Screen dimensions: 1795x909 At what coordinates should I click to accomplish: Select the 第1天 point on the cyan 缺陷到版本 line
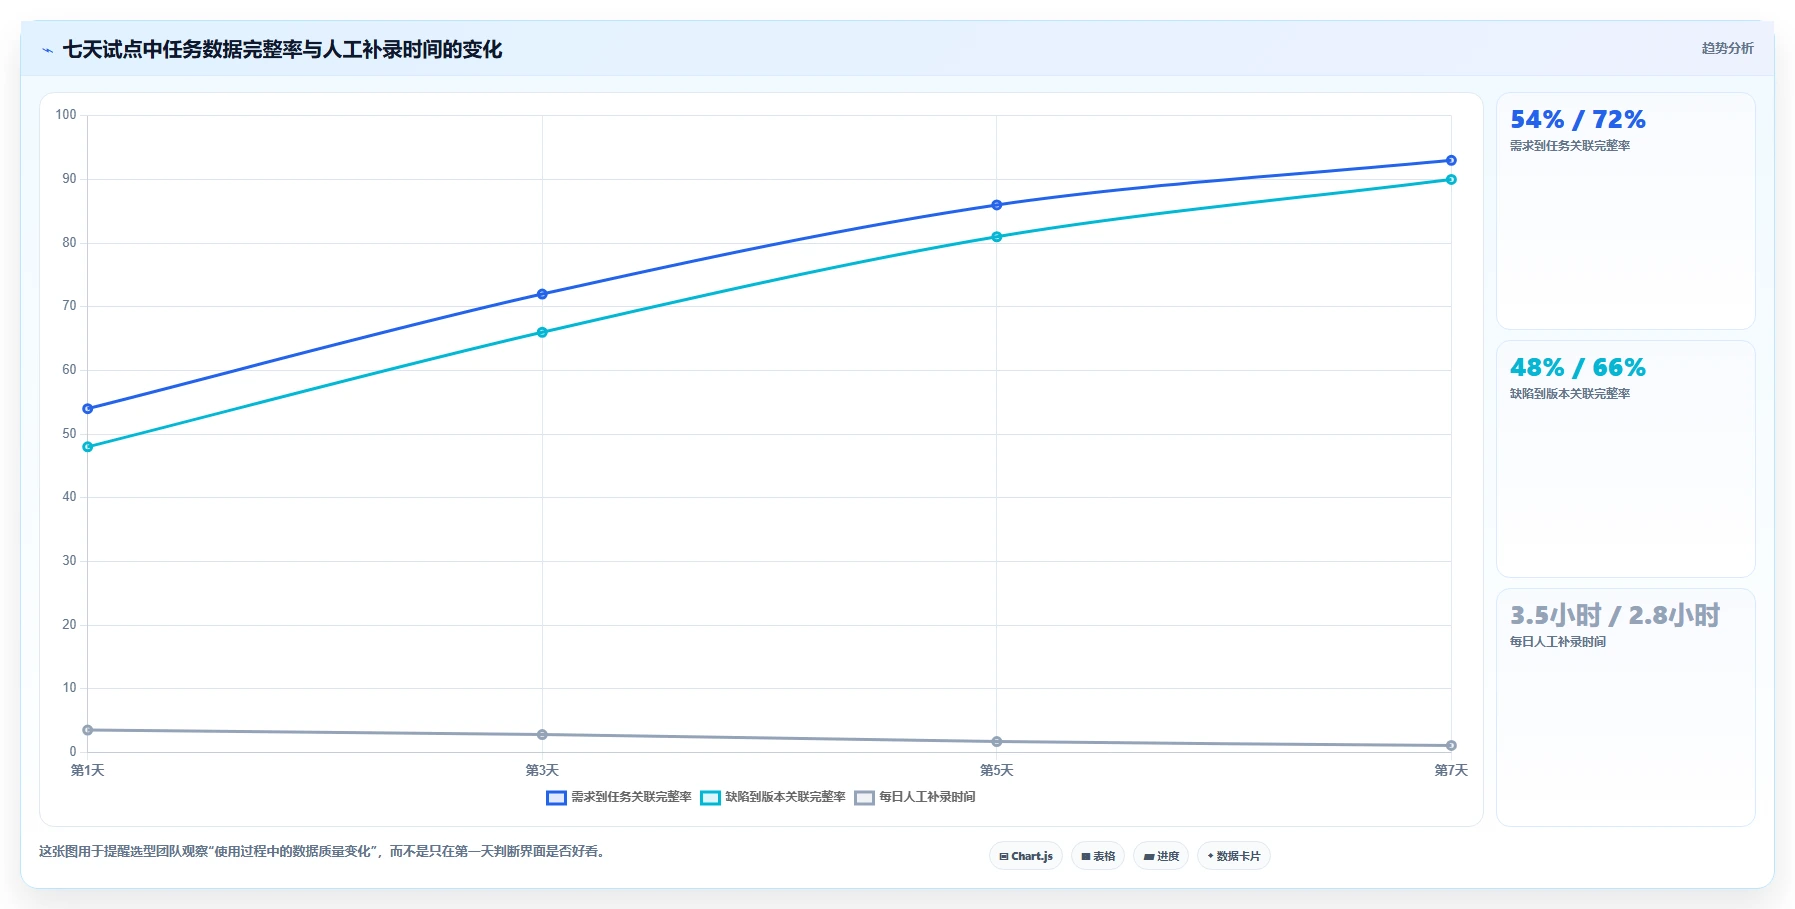coord(88,447)
